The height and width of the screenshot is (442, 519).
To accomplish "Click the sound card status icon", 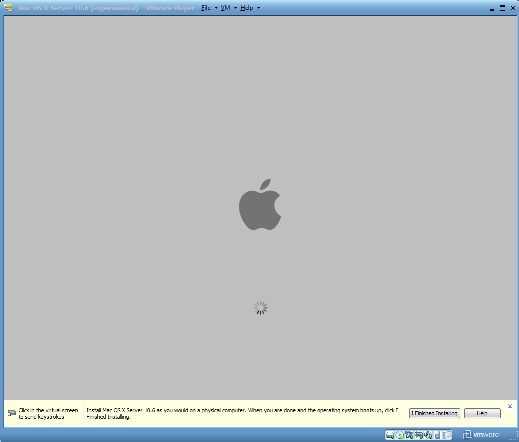I will pos(427,435).
